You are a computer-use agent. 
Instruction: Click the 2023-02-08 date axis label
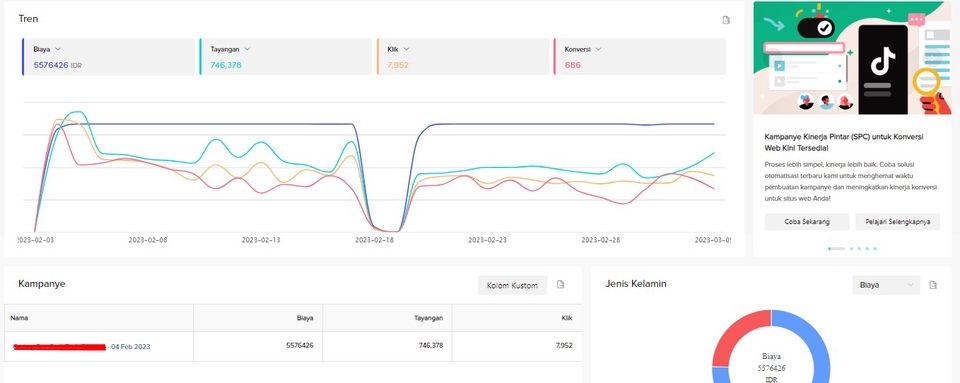click(148, 240)
